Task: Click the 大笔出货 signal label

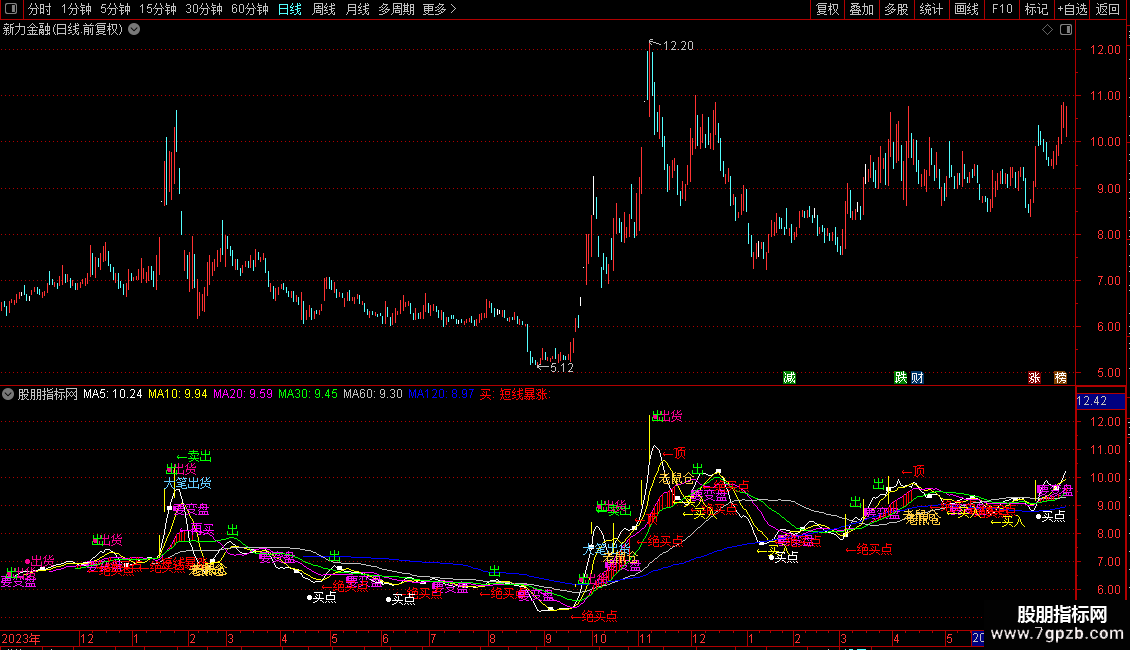Action: tap(187, 484)
